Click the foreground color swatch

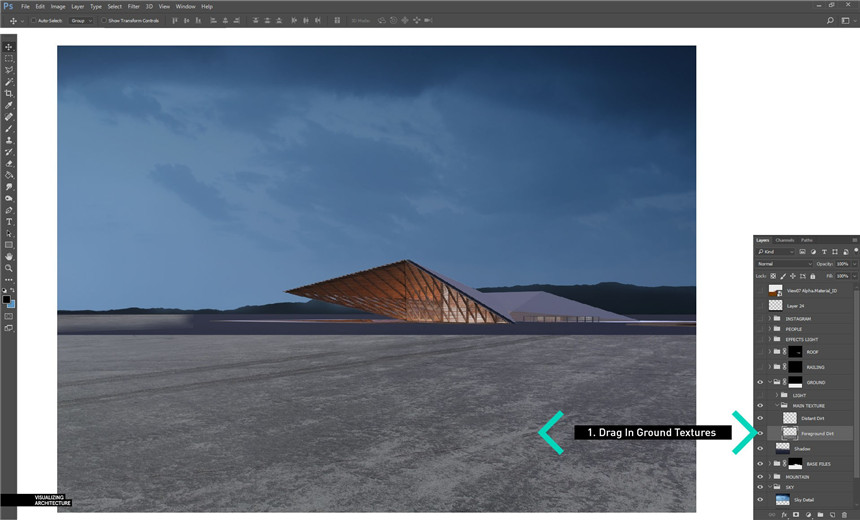point(6,299)
